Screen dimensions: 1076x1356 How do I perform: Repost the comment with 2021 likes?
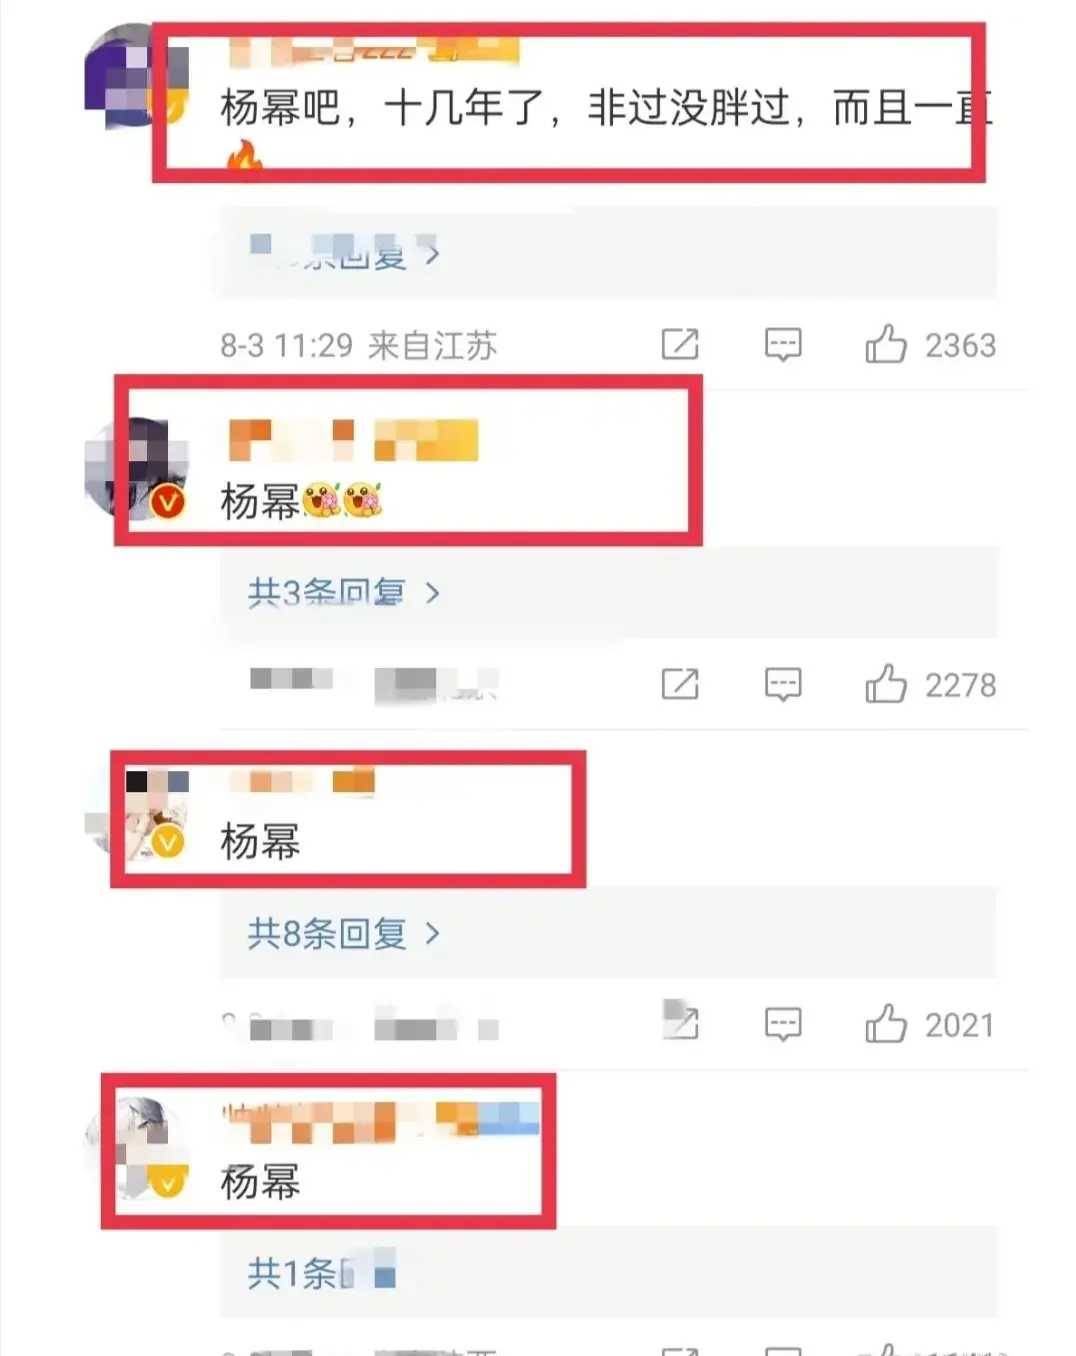pos(680,1022)
